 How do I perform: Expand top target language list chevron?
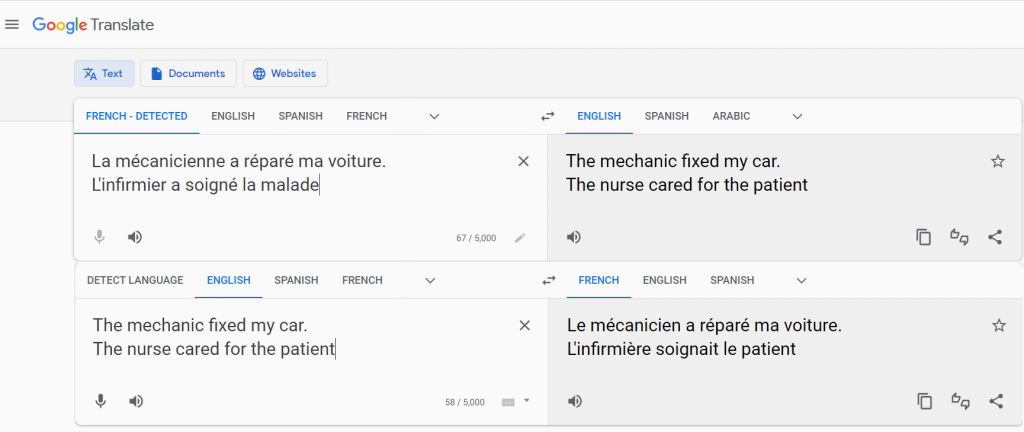click(797, 116)
